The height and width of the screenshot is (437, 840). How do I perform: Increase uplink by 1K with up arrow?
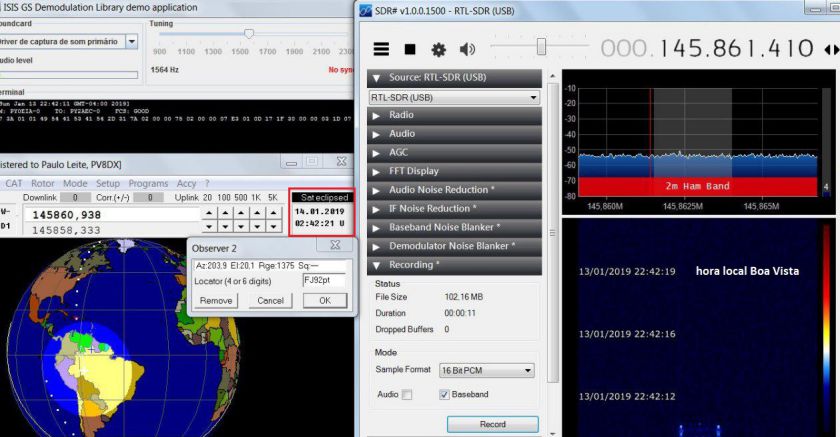coord(257,213)
